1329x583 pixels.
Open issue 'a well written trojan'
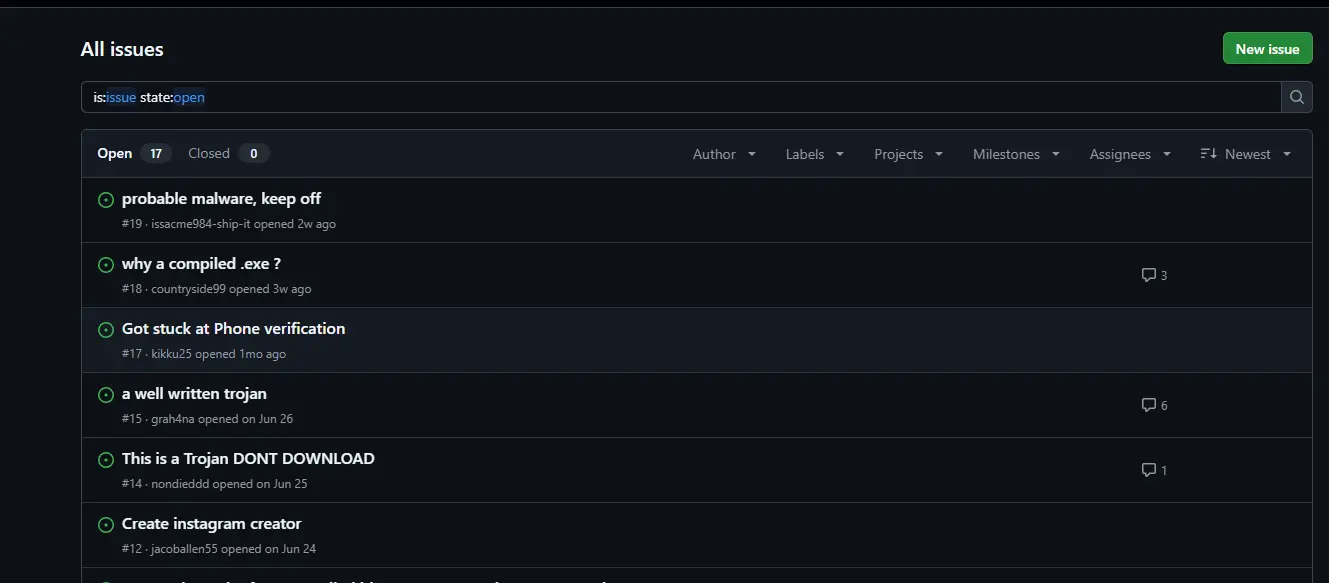194,394
